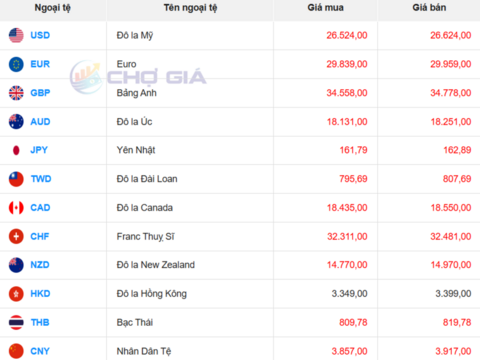Click the Australian flag icon for AUD
The image size is (480, 360).
coord(16,122)
